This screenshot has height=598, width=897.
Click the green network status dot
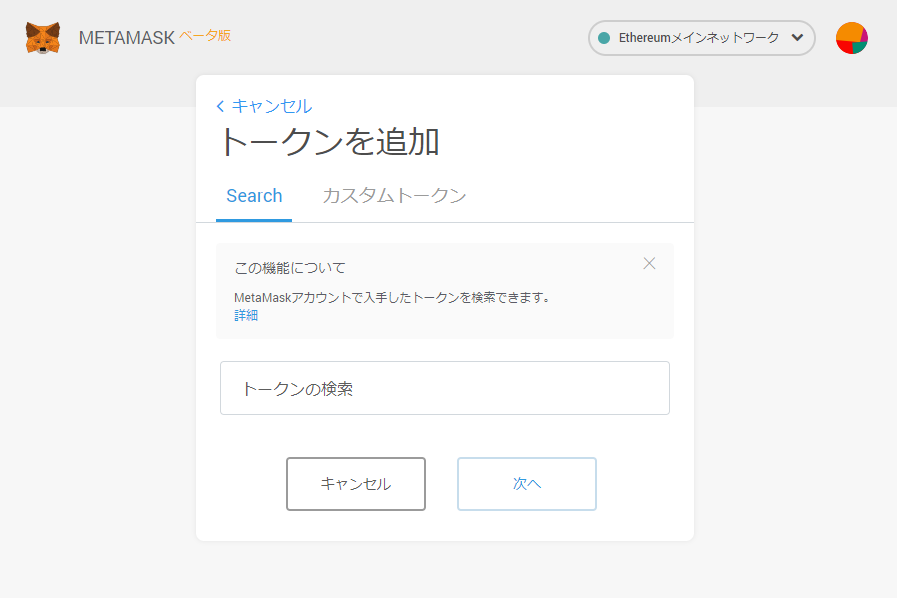click(x=604, y=38)
